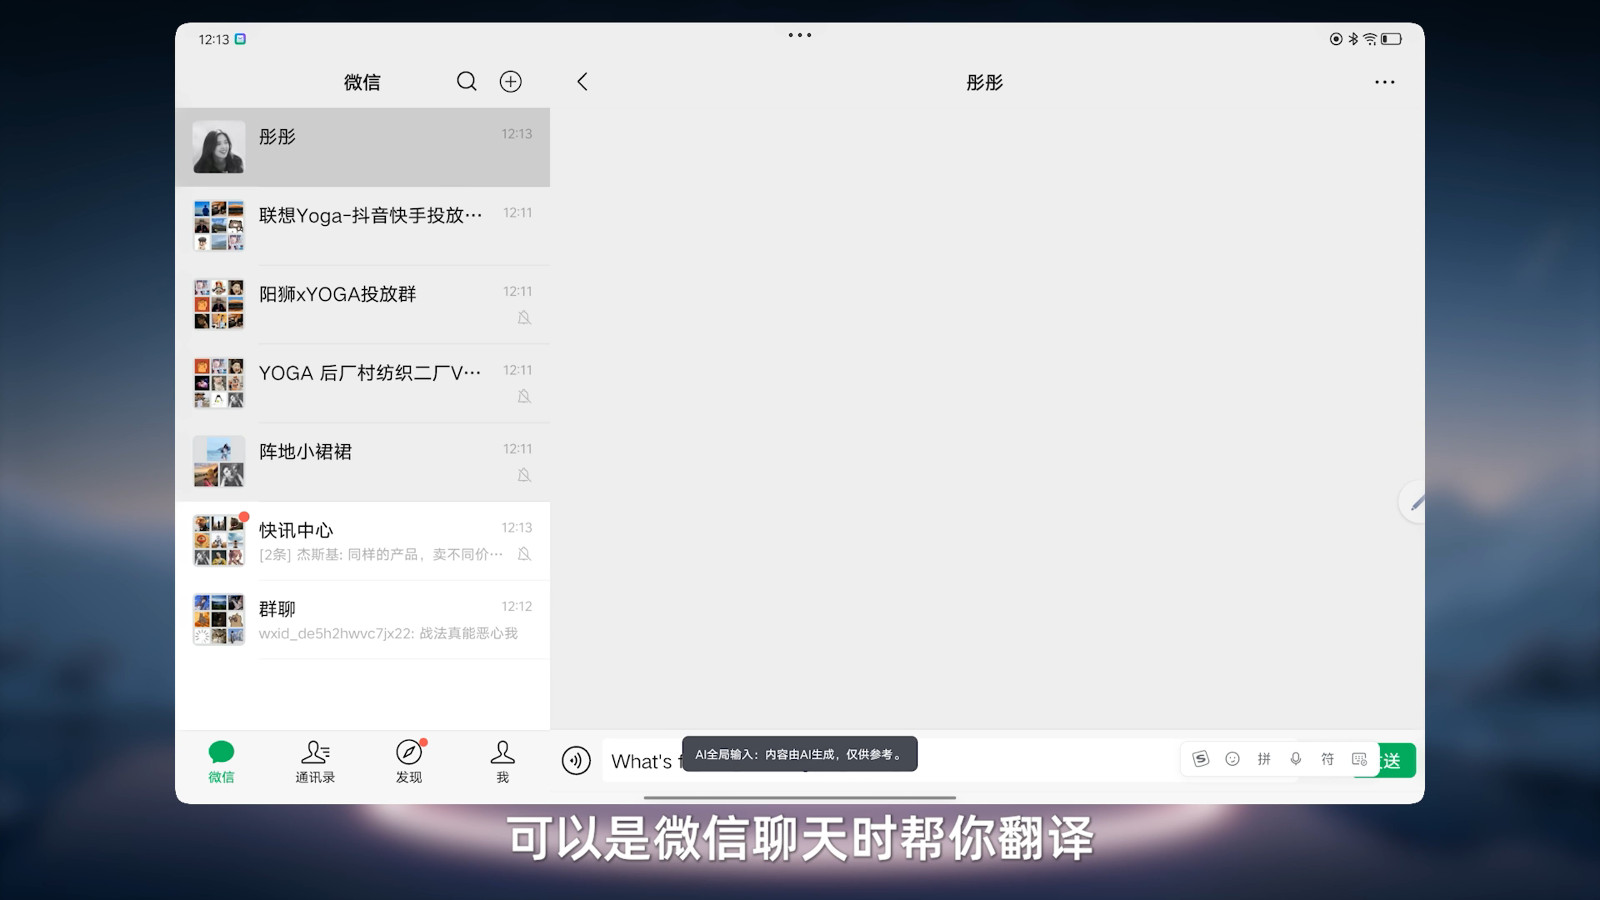Tap the battery icon in status bar
The width and height of the screenshot is (1600, 900).
point(1392,39)
